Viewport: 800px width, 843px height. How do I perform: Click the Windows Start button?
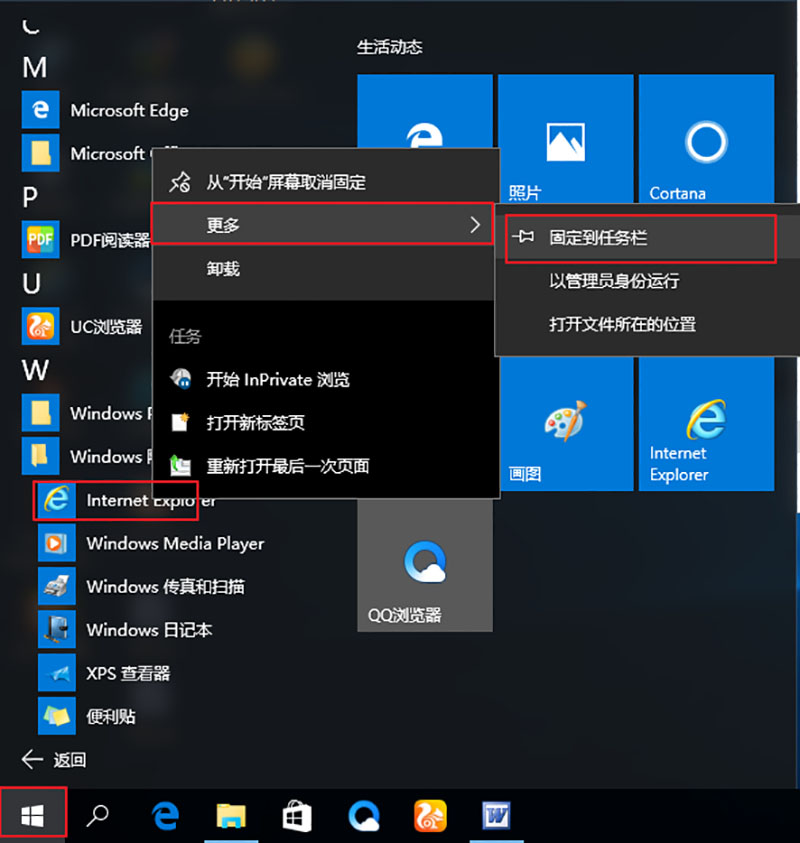pyautogui.click(x=33, y=815)
